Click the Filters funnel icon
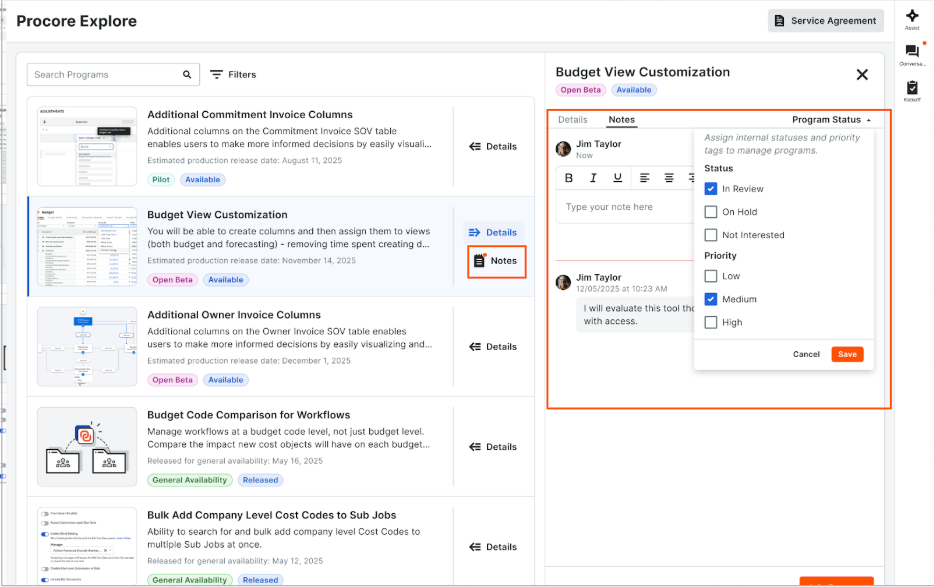 (x=217, y=74)
